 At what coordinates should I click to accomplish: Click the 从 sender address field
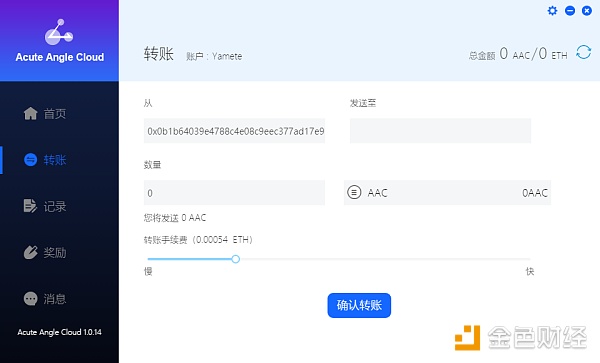pyautogui.click(x=234, y=131)
